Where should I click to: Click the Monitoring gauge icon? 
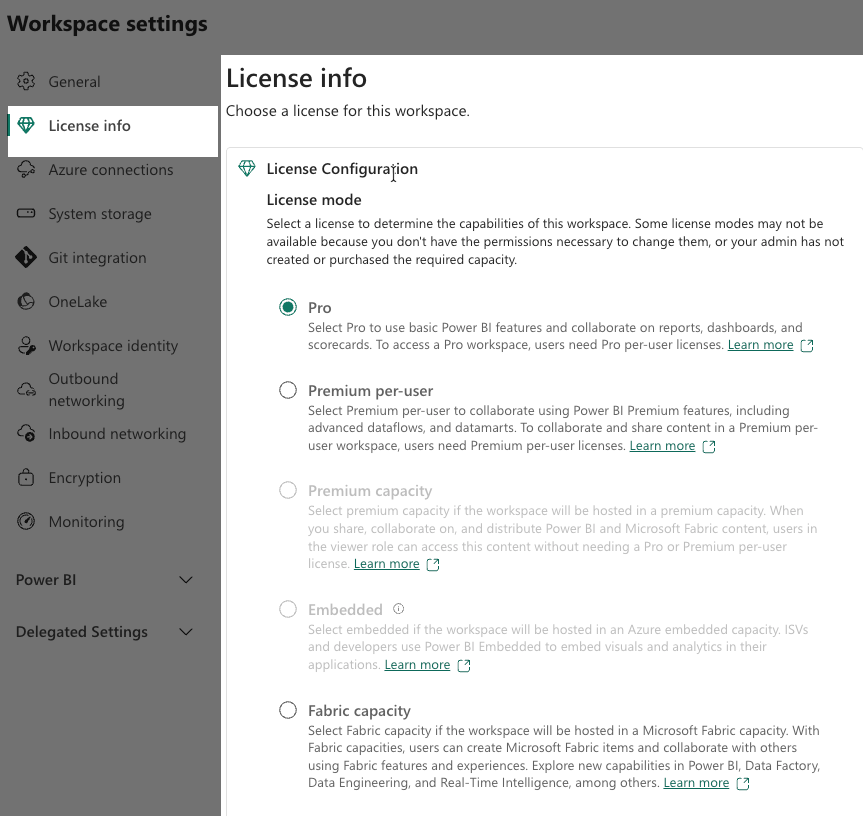pyautogui.click(x=26, y=522)
